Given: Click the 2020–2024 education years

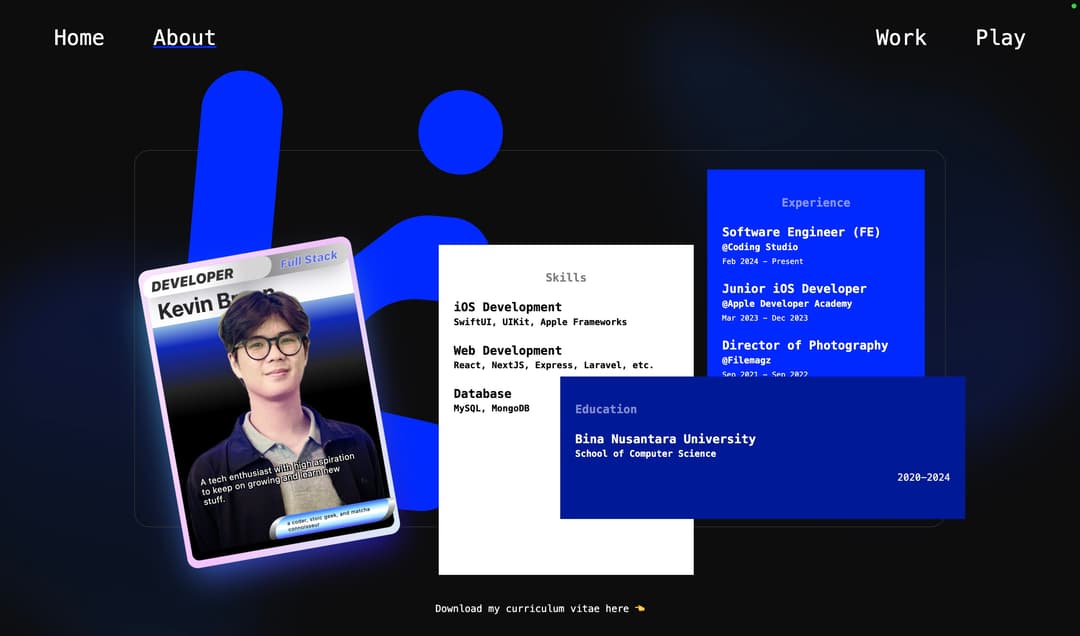Looking at the screenshot, I should click(x=923, y=477).
